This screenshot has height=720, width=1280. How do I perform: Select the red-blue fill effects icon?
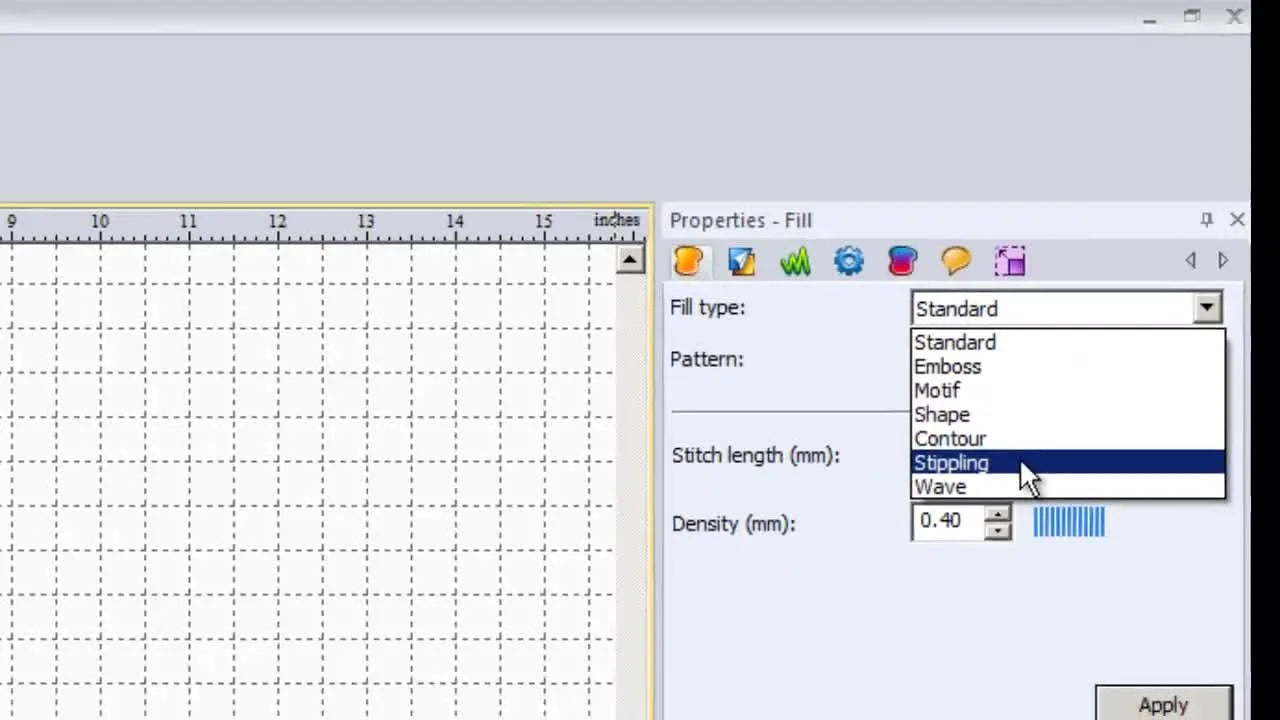(902, 261)
